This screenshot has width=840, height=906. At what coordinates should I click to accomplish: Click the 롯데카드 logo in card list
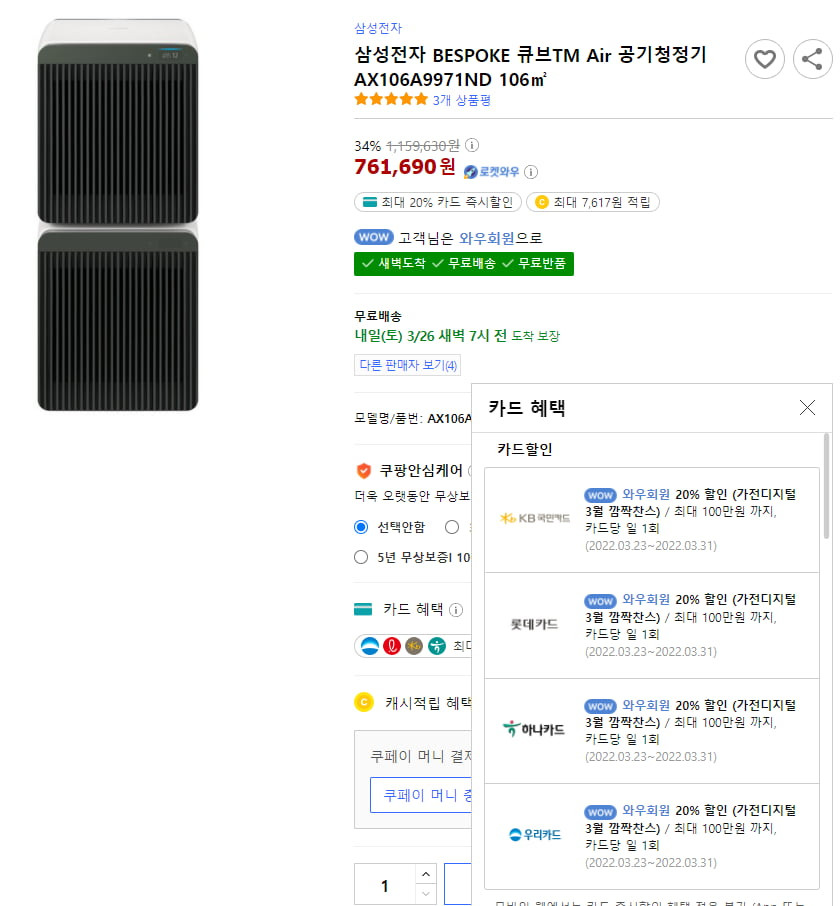(534, 624)
